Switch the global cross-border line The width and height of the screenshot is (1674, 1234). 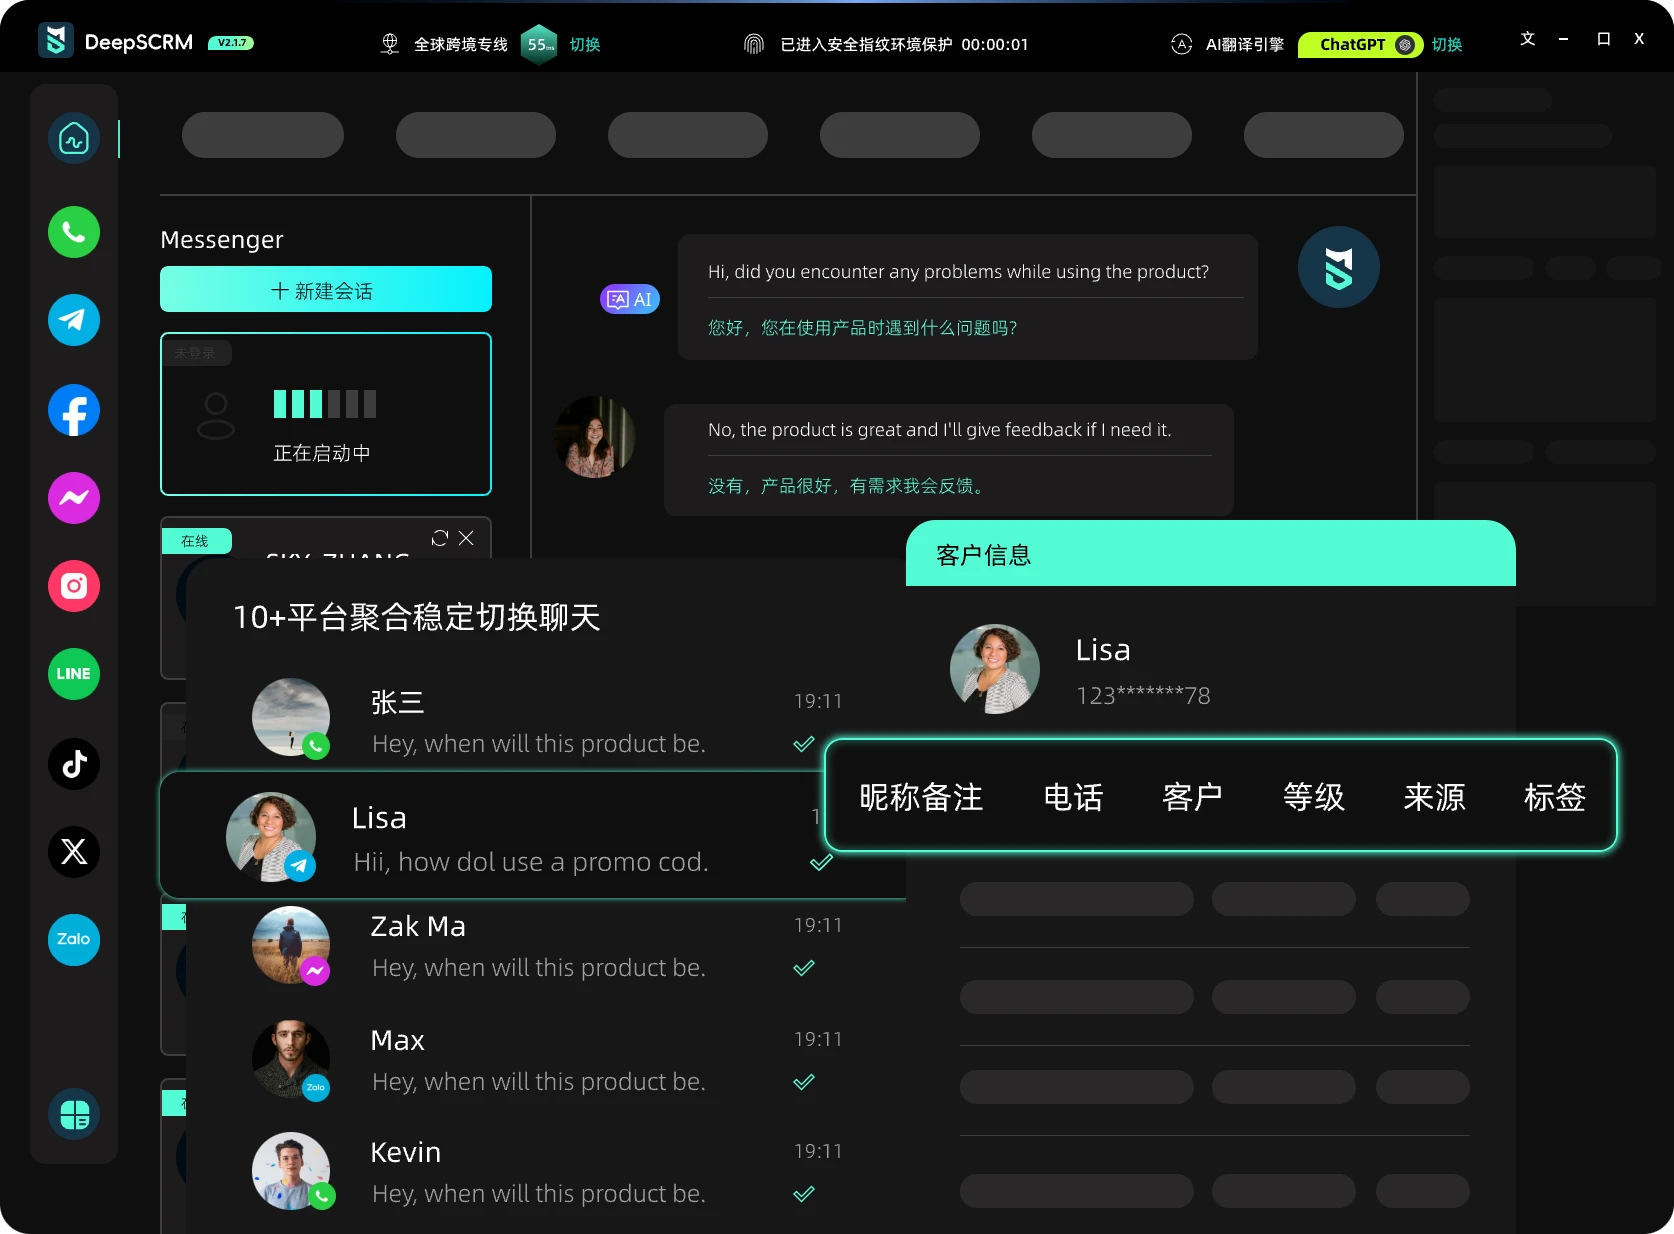(585, 45)
